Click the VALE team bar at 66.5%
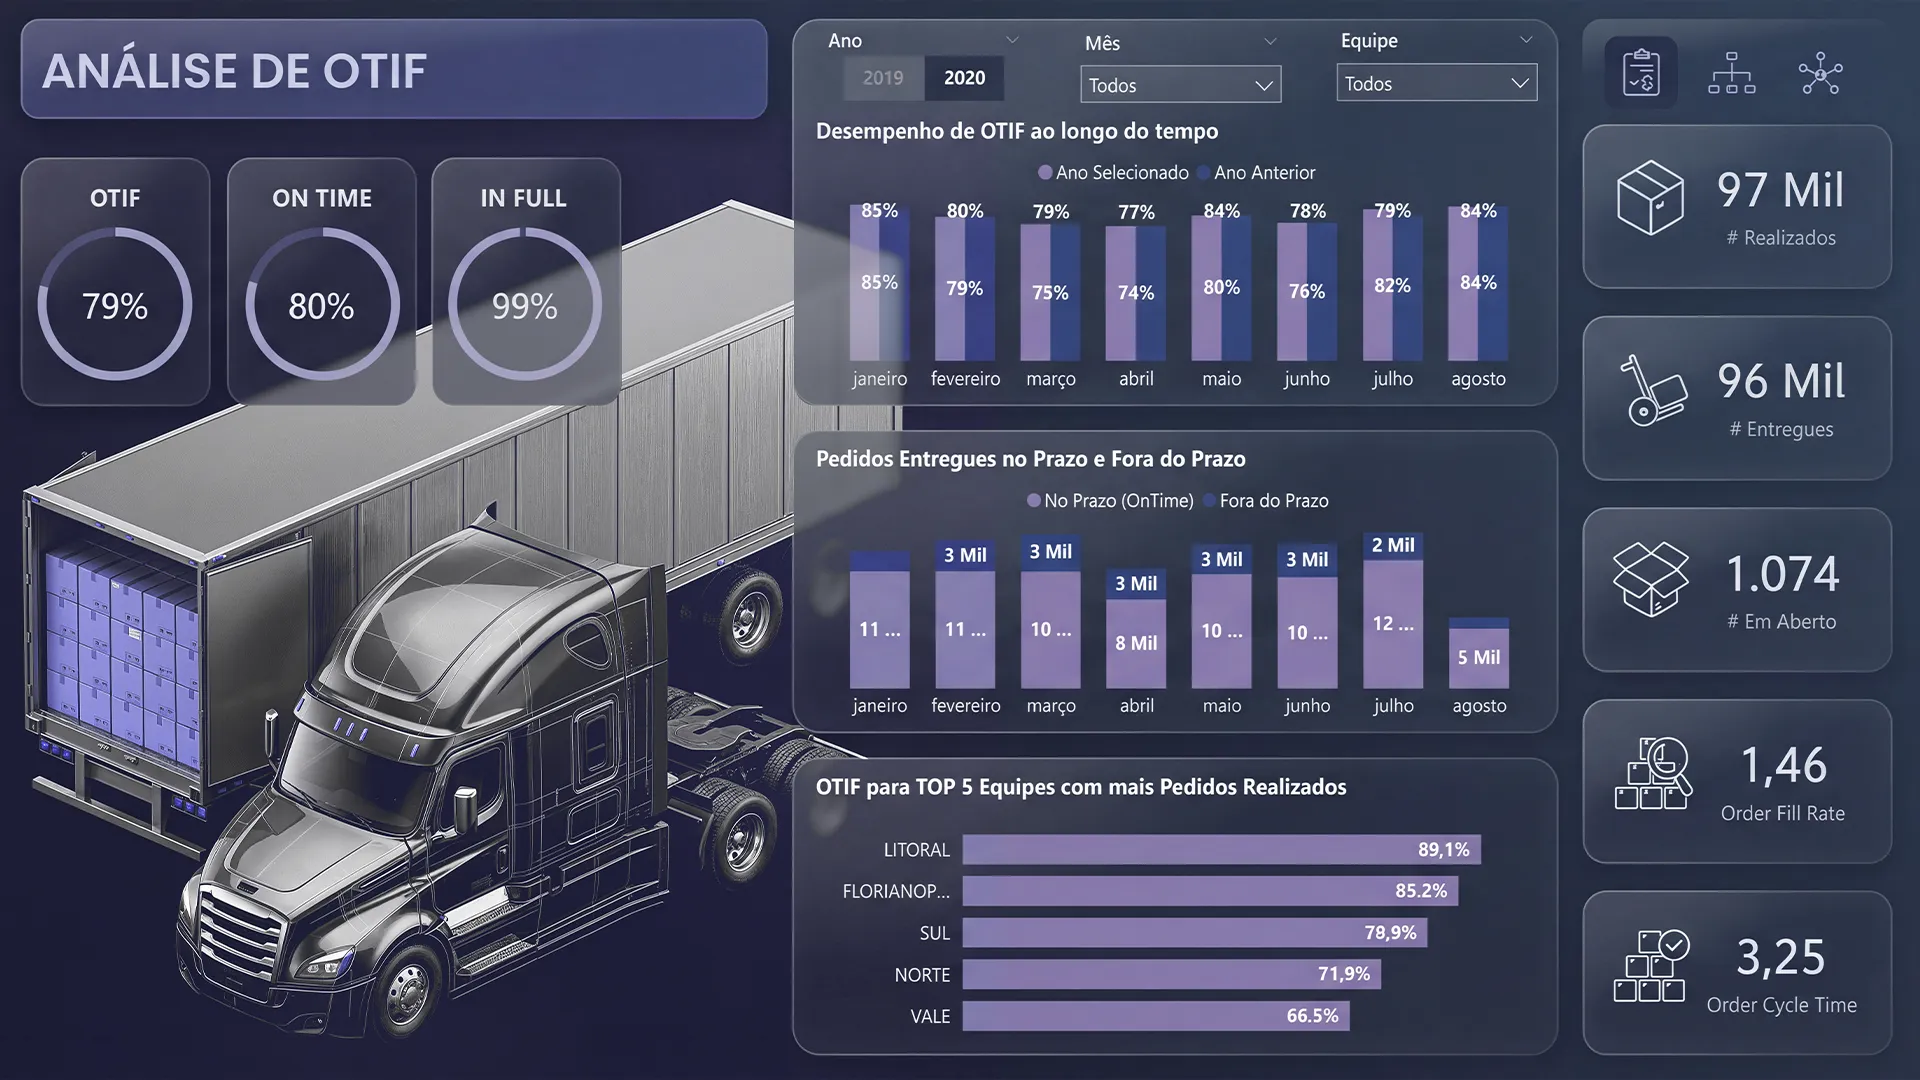The height and width of the screenshot is (1080, 1920). 1156,1015
